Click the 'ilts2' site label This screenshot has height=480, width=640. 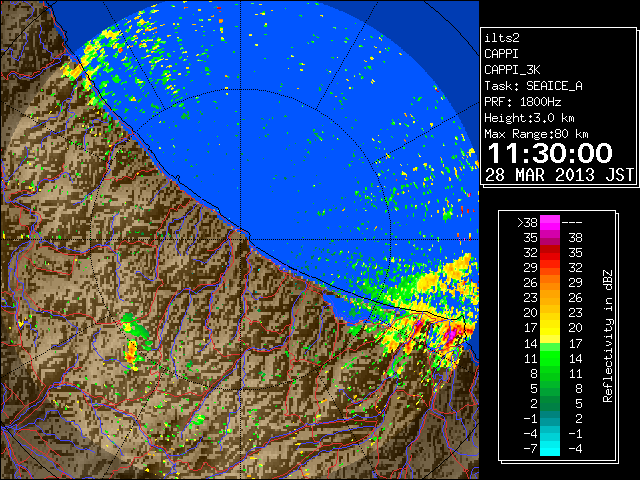click(x=502, y=38)
